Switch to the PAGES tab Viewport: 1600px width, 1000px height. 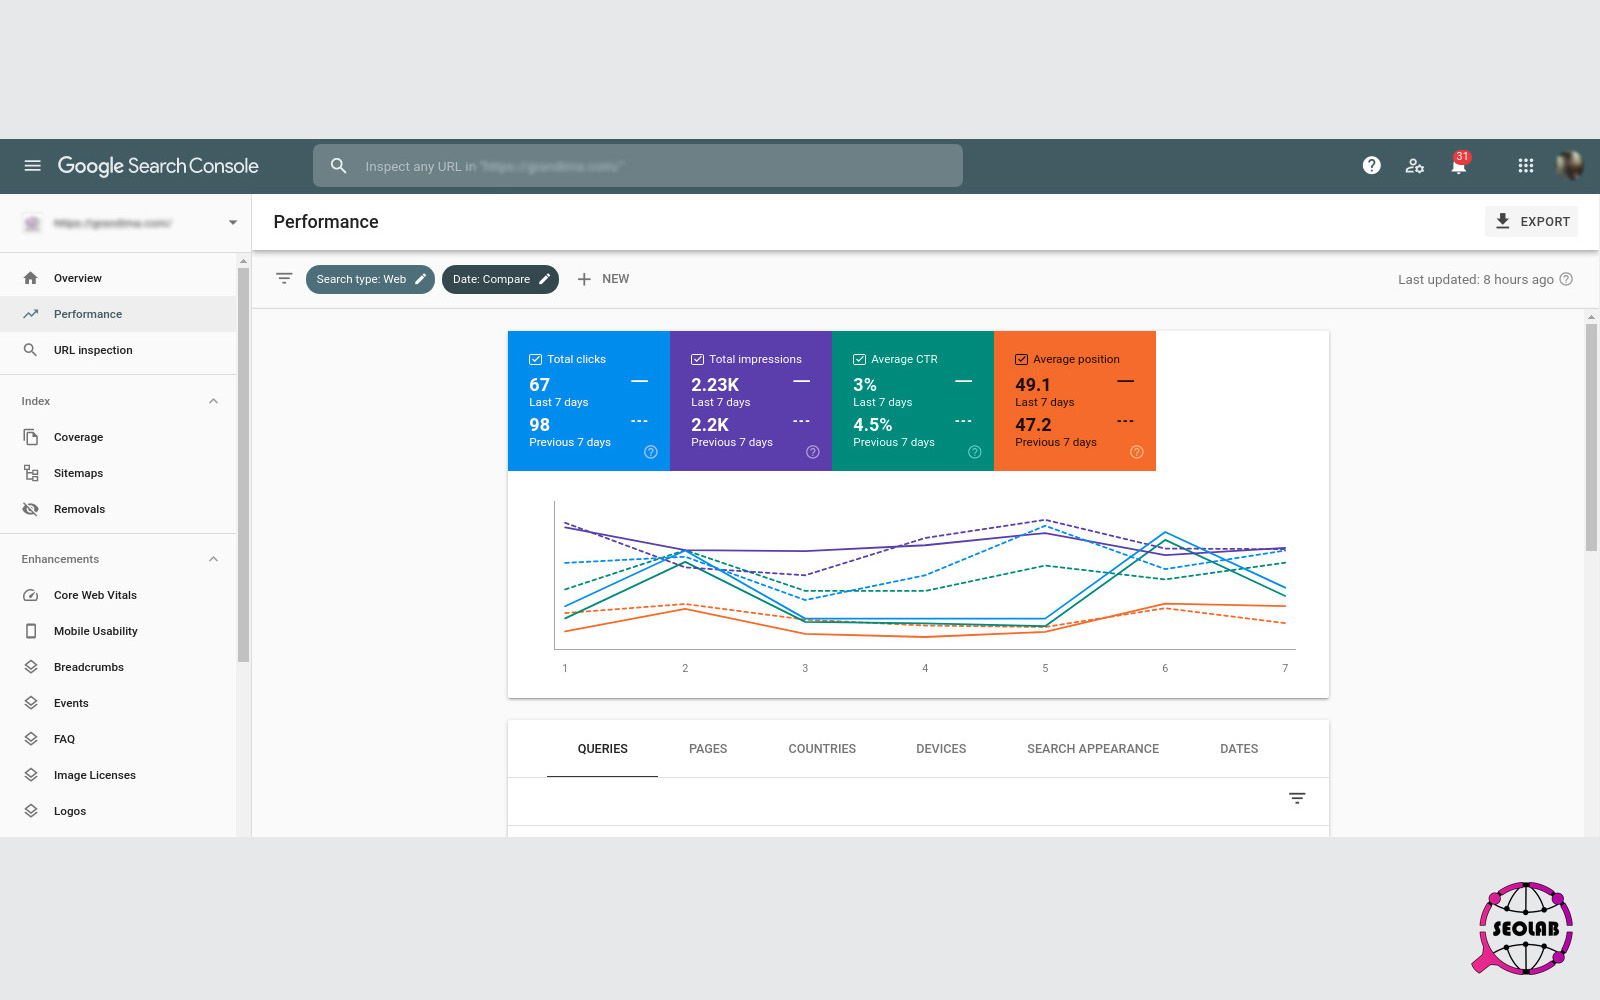[x=708, y=749]
